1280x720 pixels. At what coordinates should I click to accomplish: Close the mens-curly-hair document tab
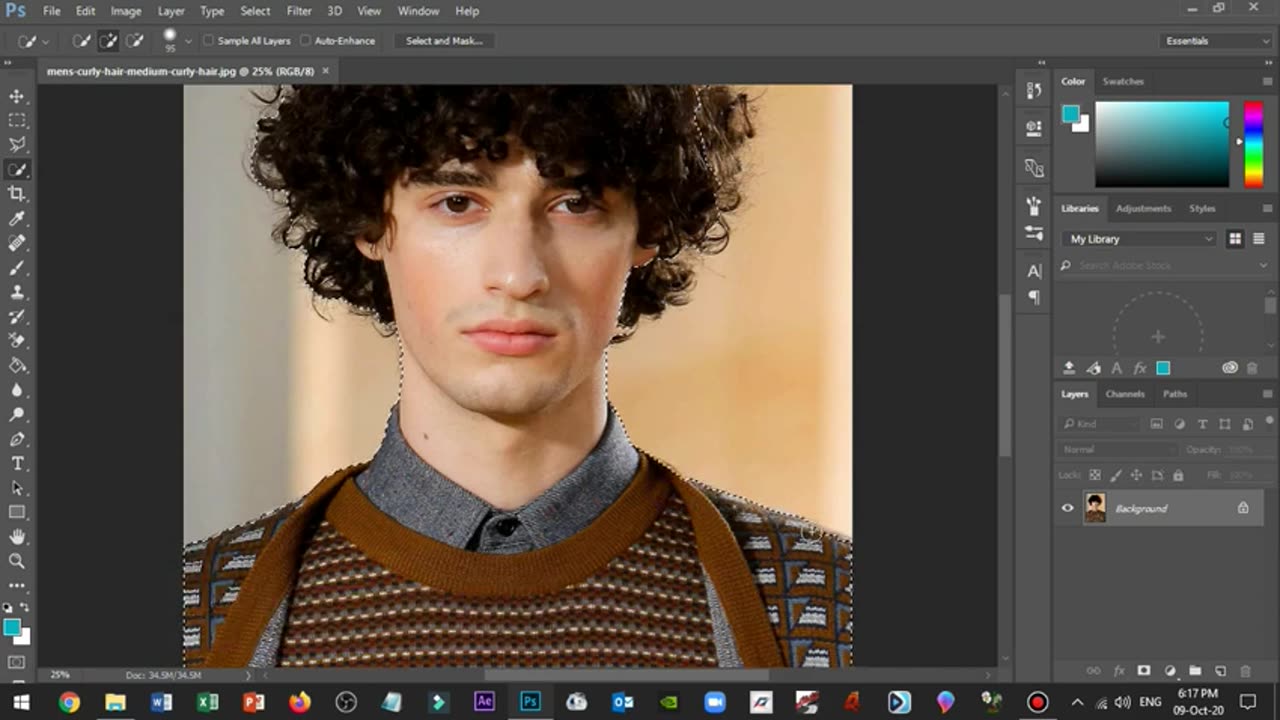coord(325,71)
